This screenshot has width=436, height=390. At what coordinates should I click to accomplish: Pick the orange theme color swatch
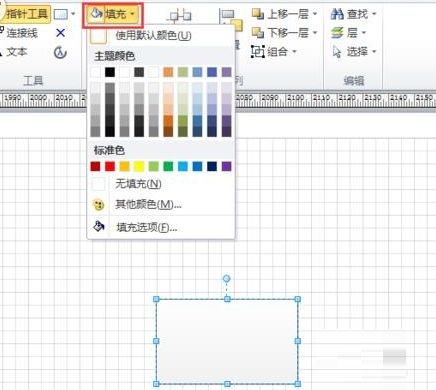tap(168, 72)
